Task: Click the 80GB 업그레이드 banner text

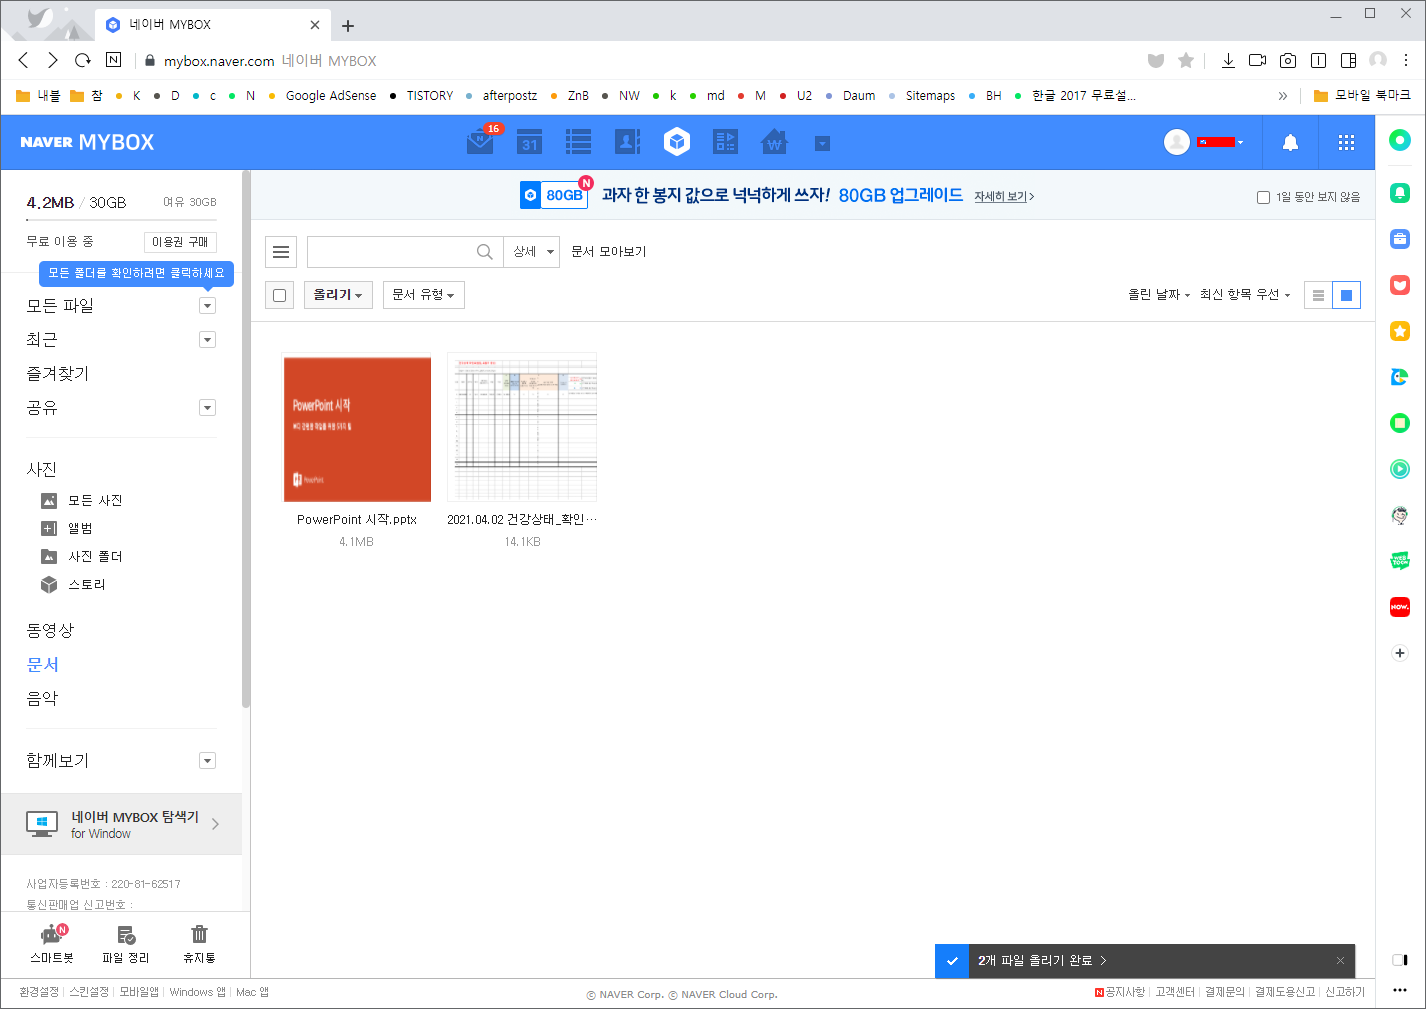Action: [x=900, y=196]
